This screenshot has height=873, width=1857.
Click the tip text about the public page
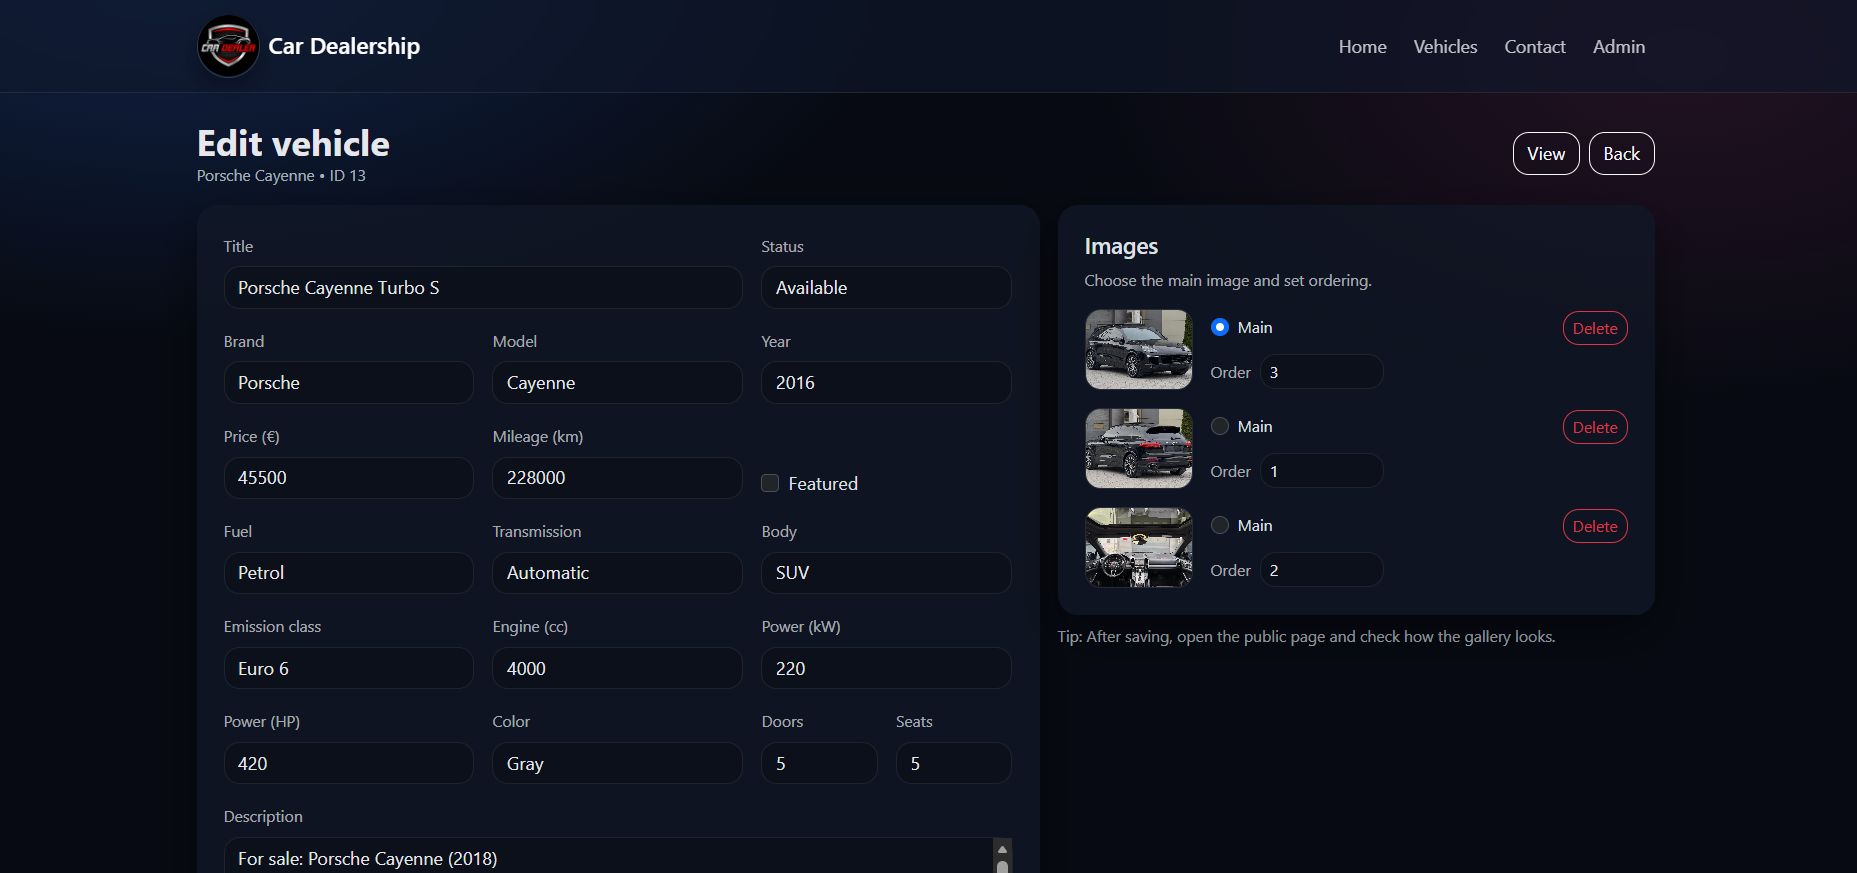pos(1306,637)
